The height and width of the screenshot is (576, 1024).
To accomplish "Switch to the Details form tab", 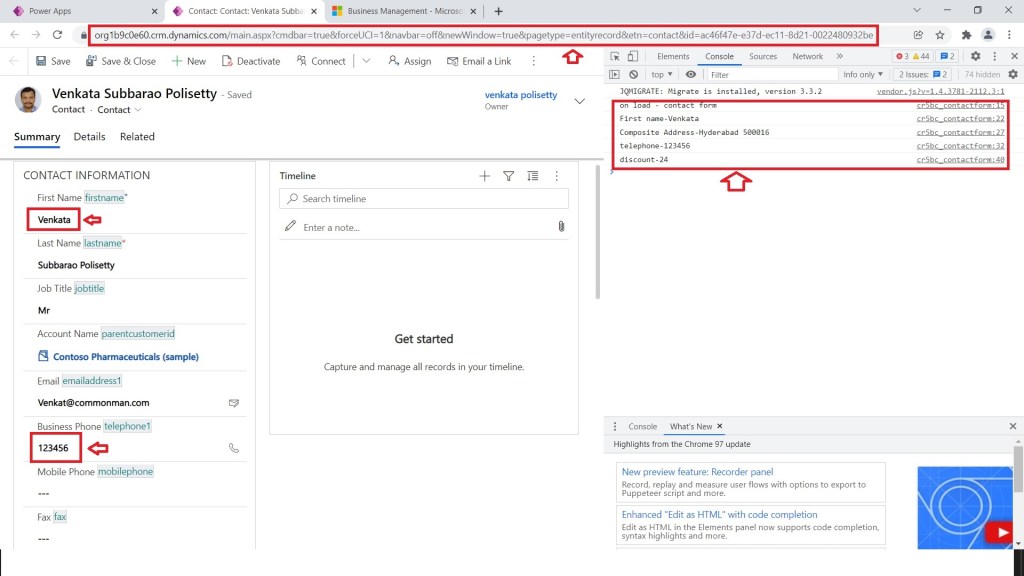I will pos(89,137).
